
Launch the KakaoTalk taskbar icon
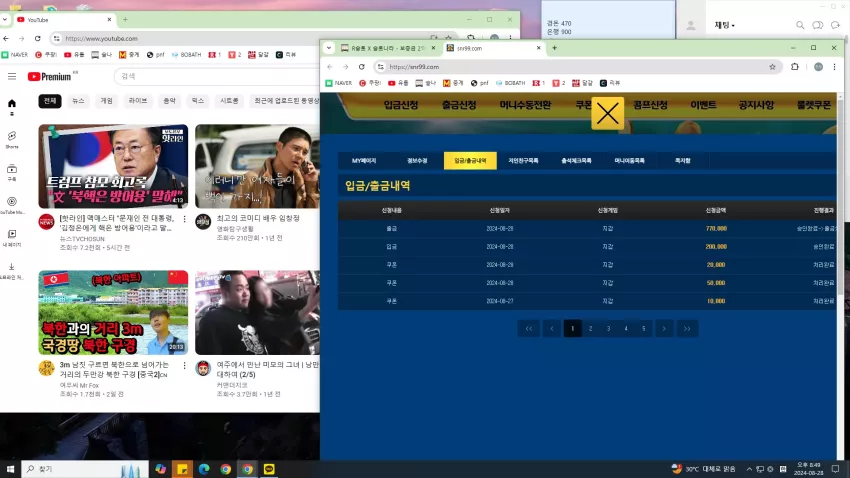(x=269, y=469)
